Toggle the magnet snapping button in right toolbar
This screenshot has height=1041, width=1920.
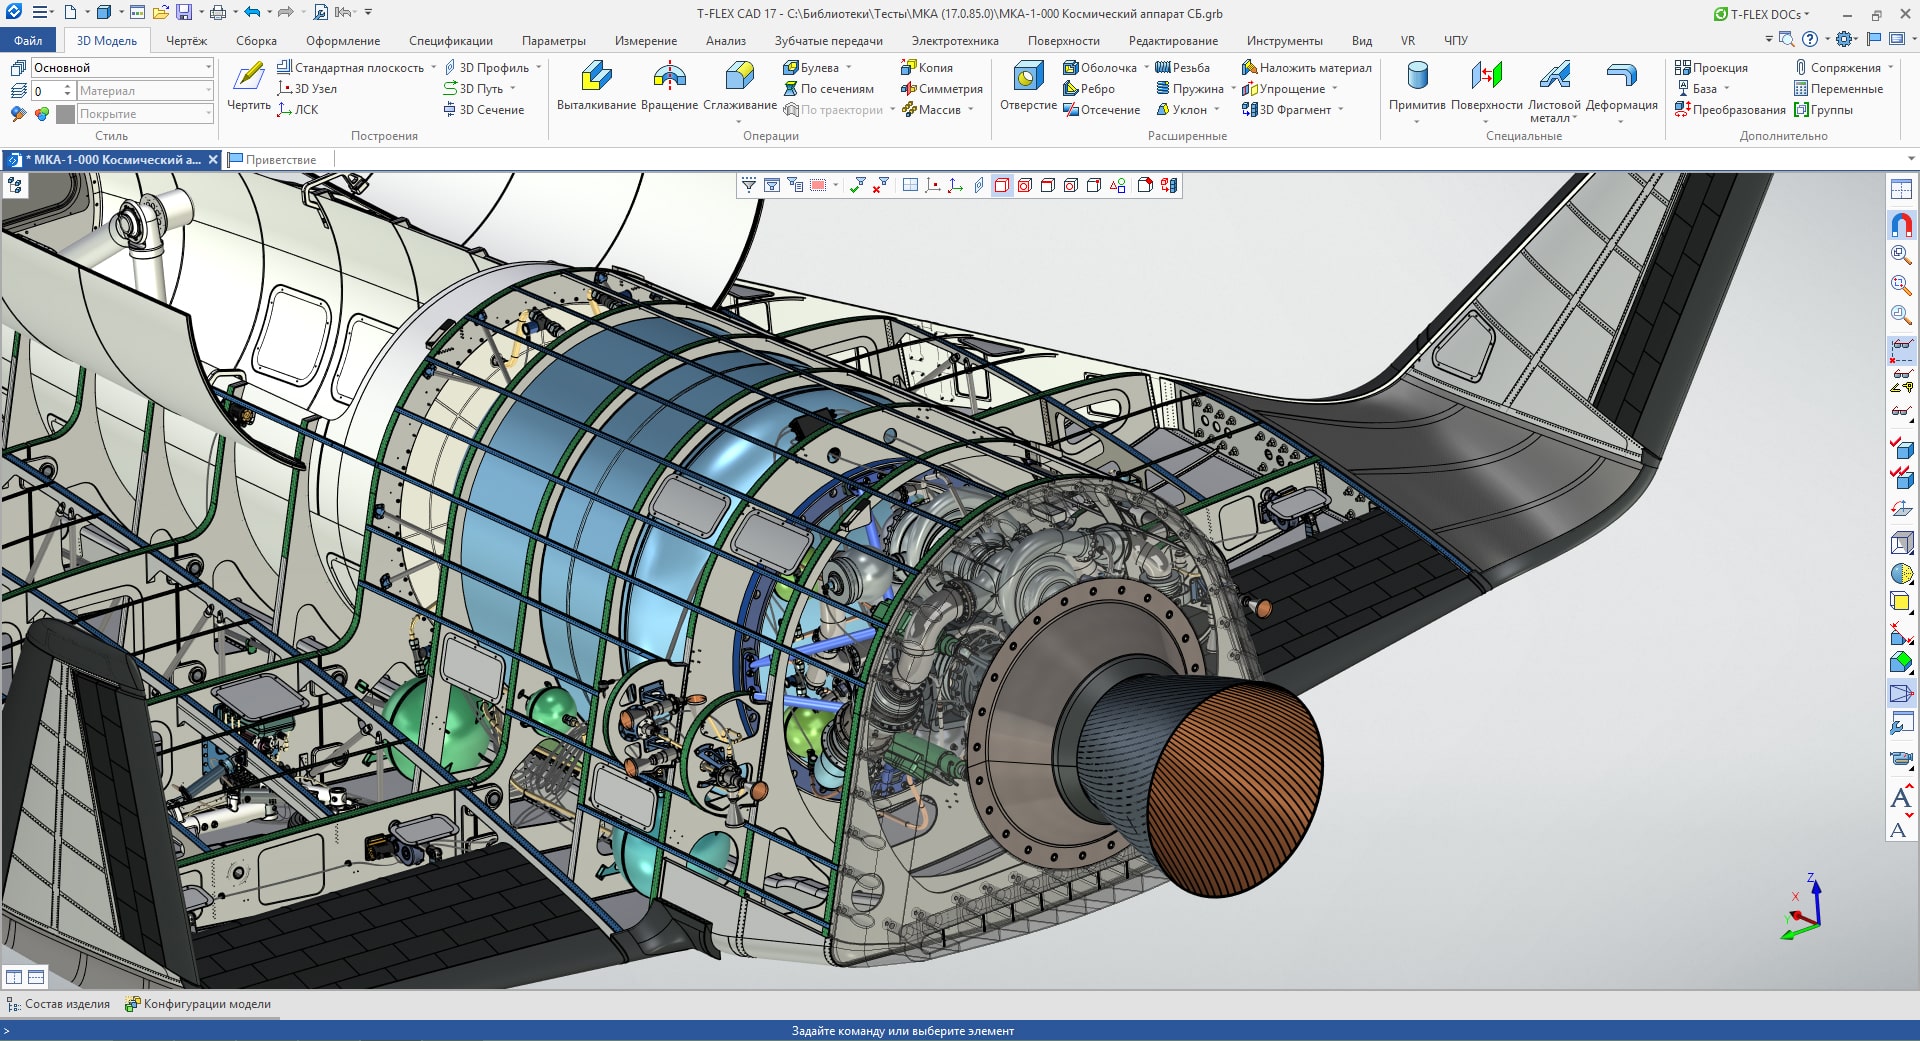pos(1901,224)
